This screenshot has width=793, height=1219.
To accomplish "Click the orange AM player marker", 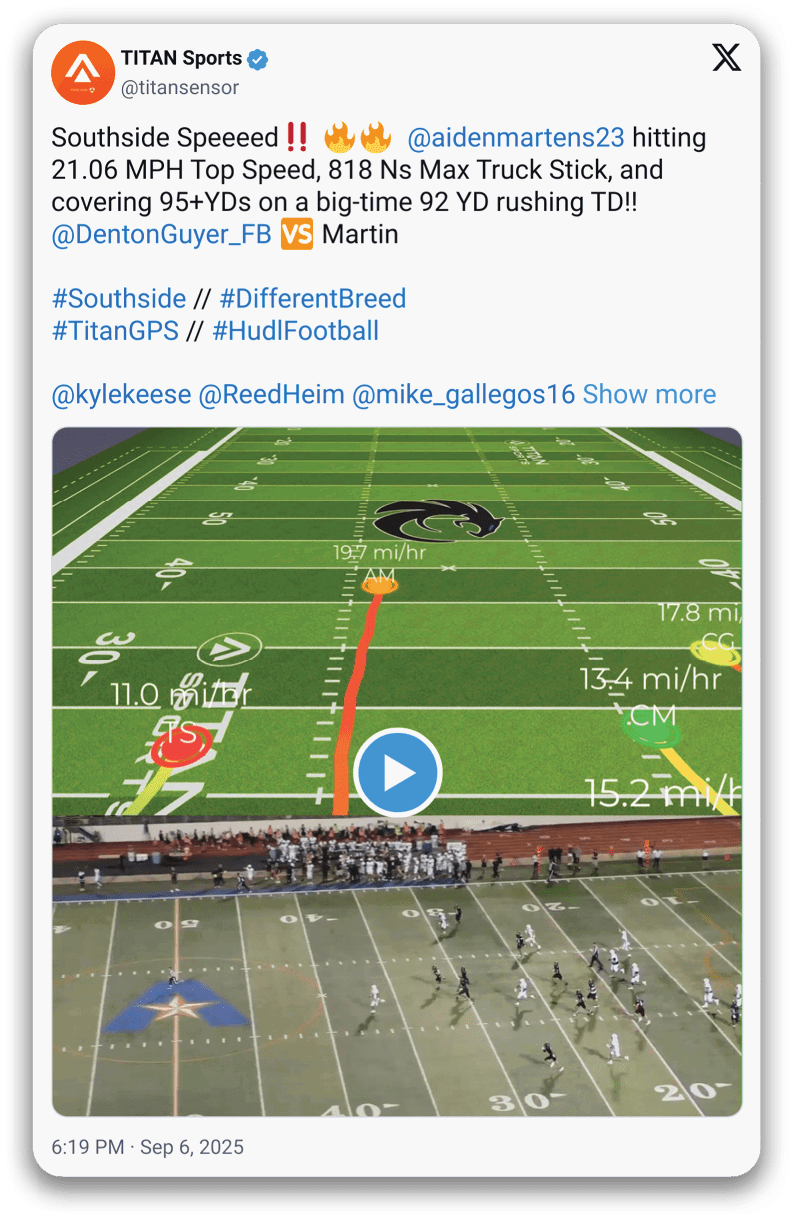I will click(379, 584).
